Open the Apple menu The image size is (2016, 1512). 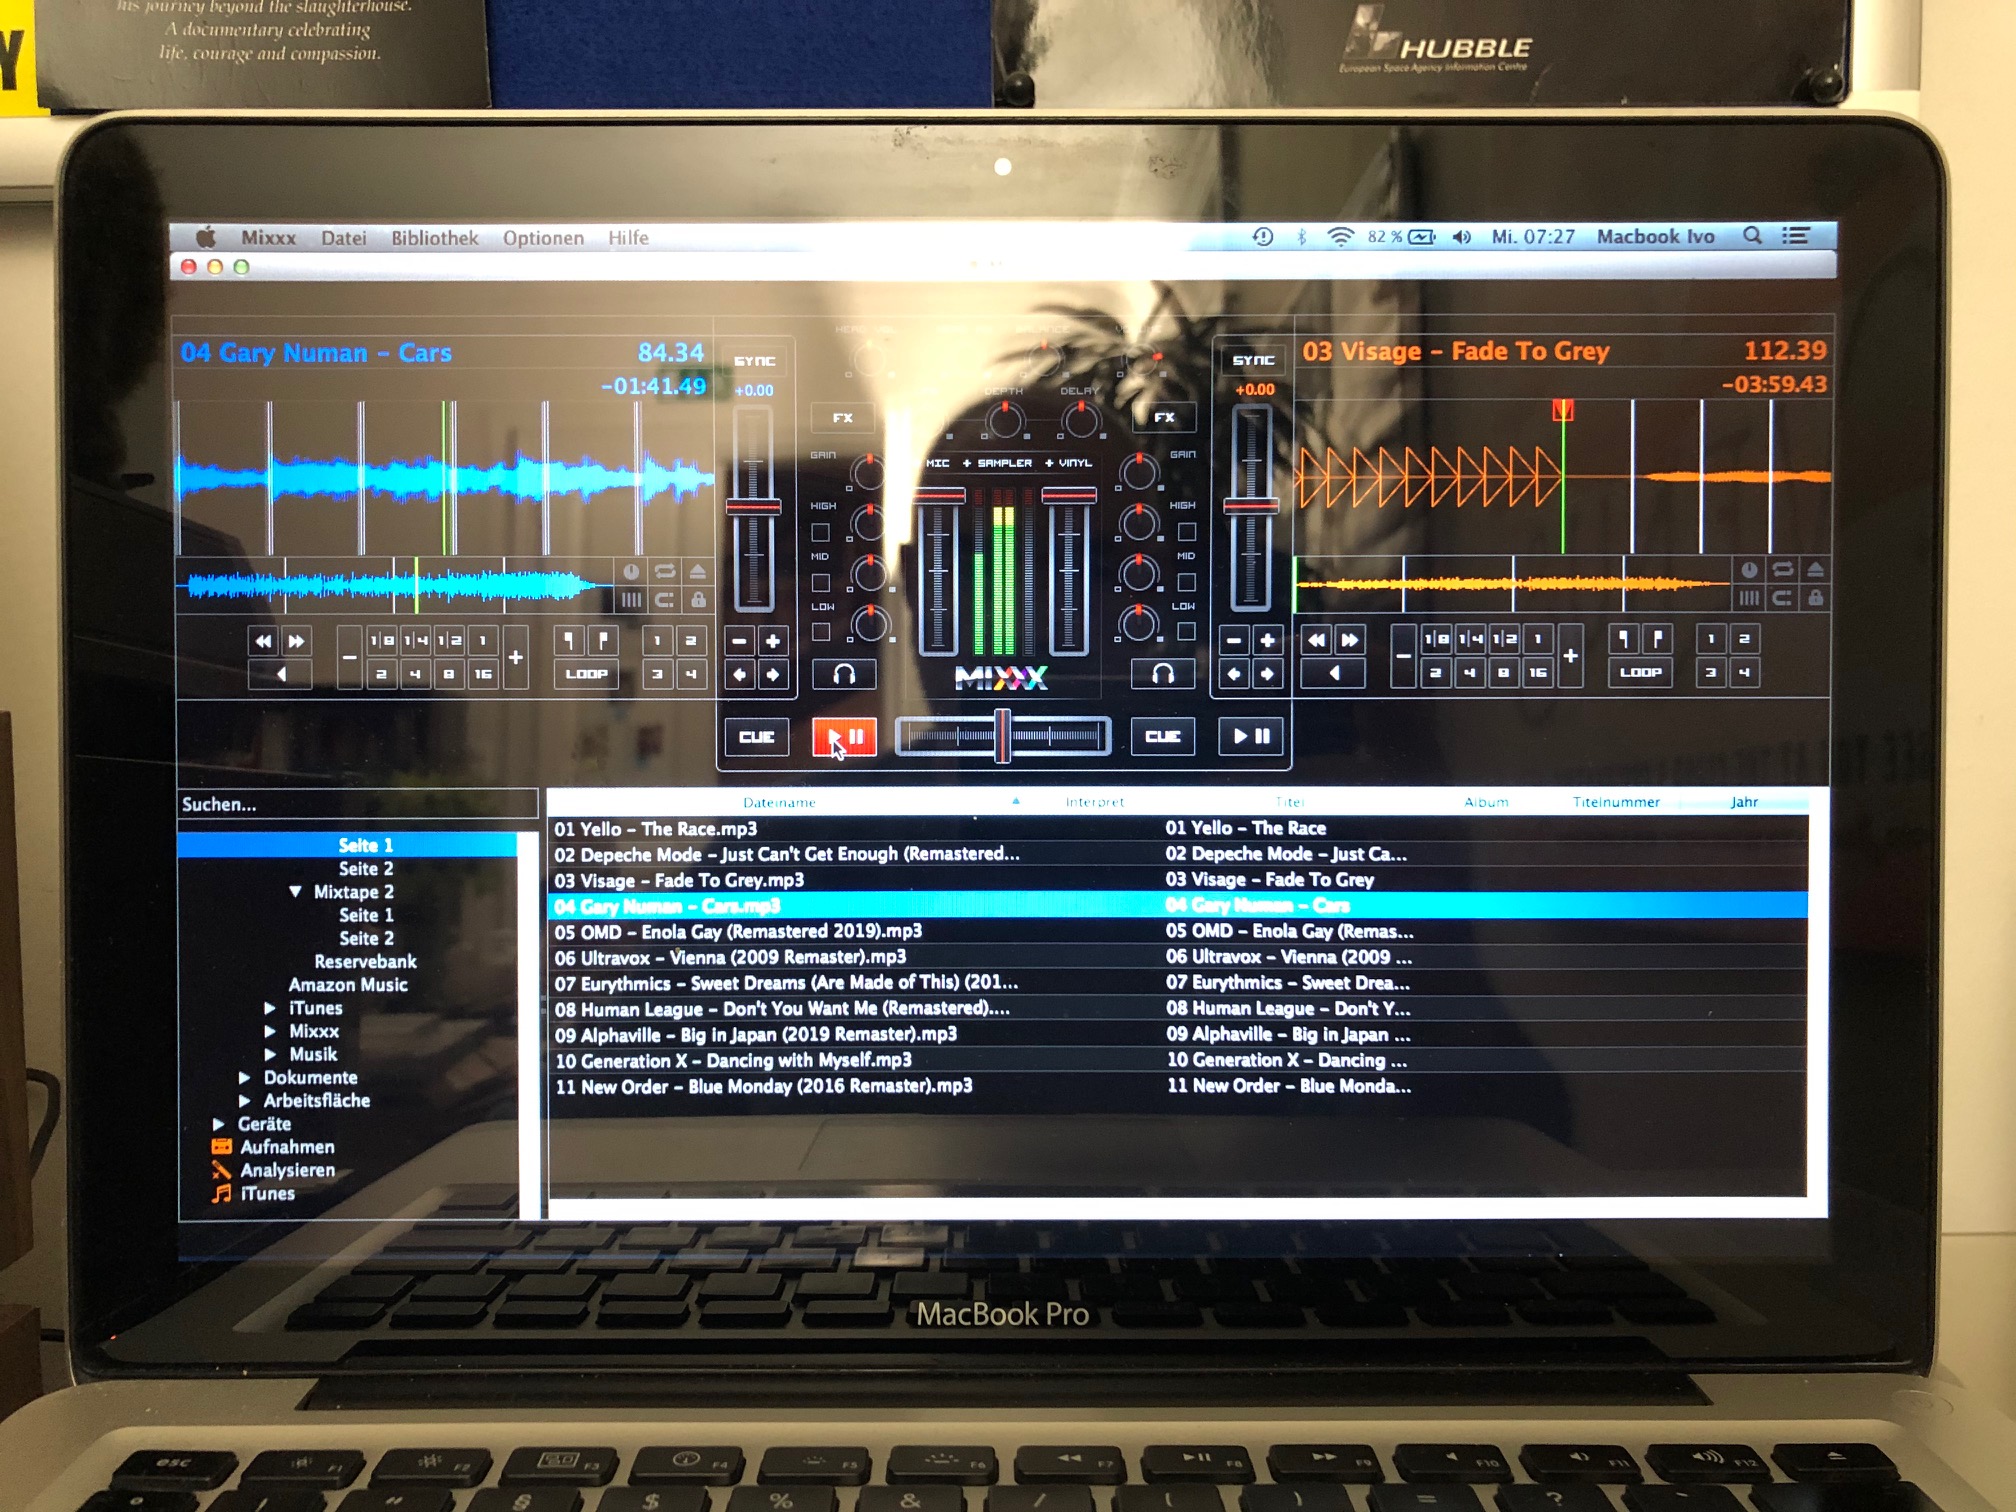click(x=206, y=237)
